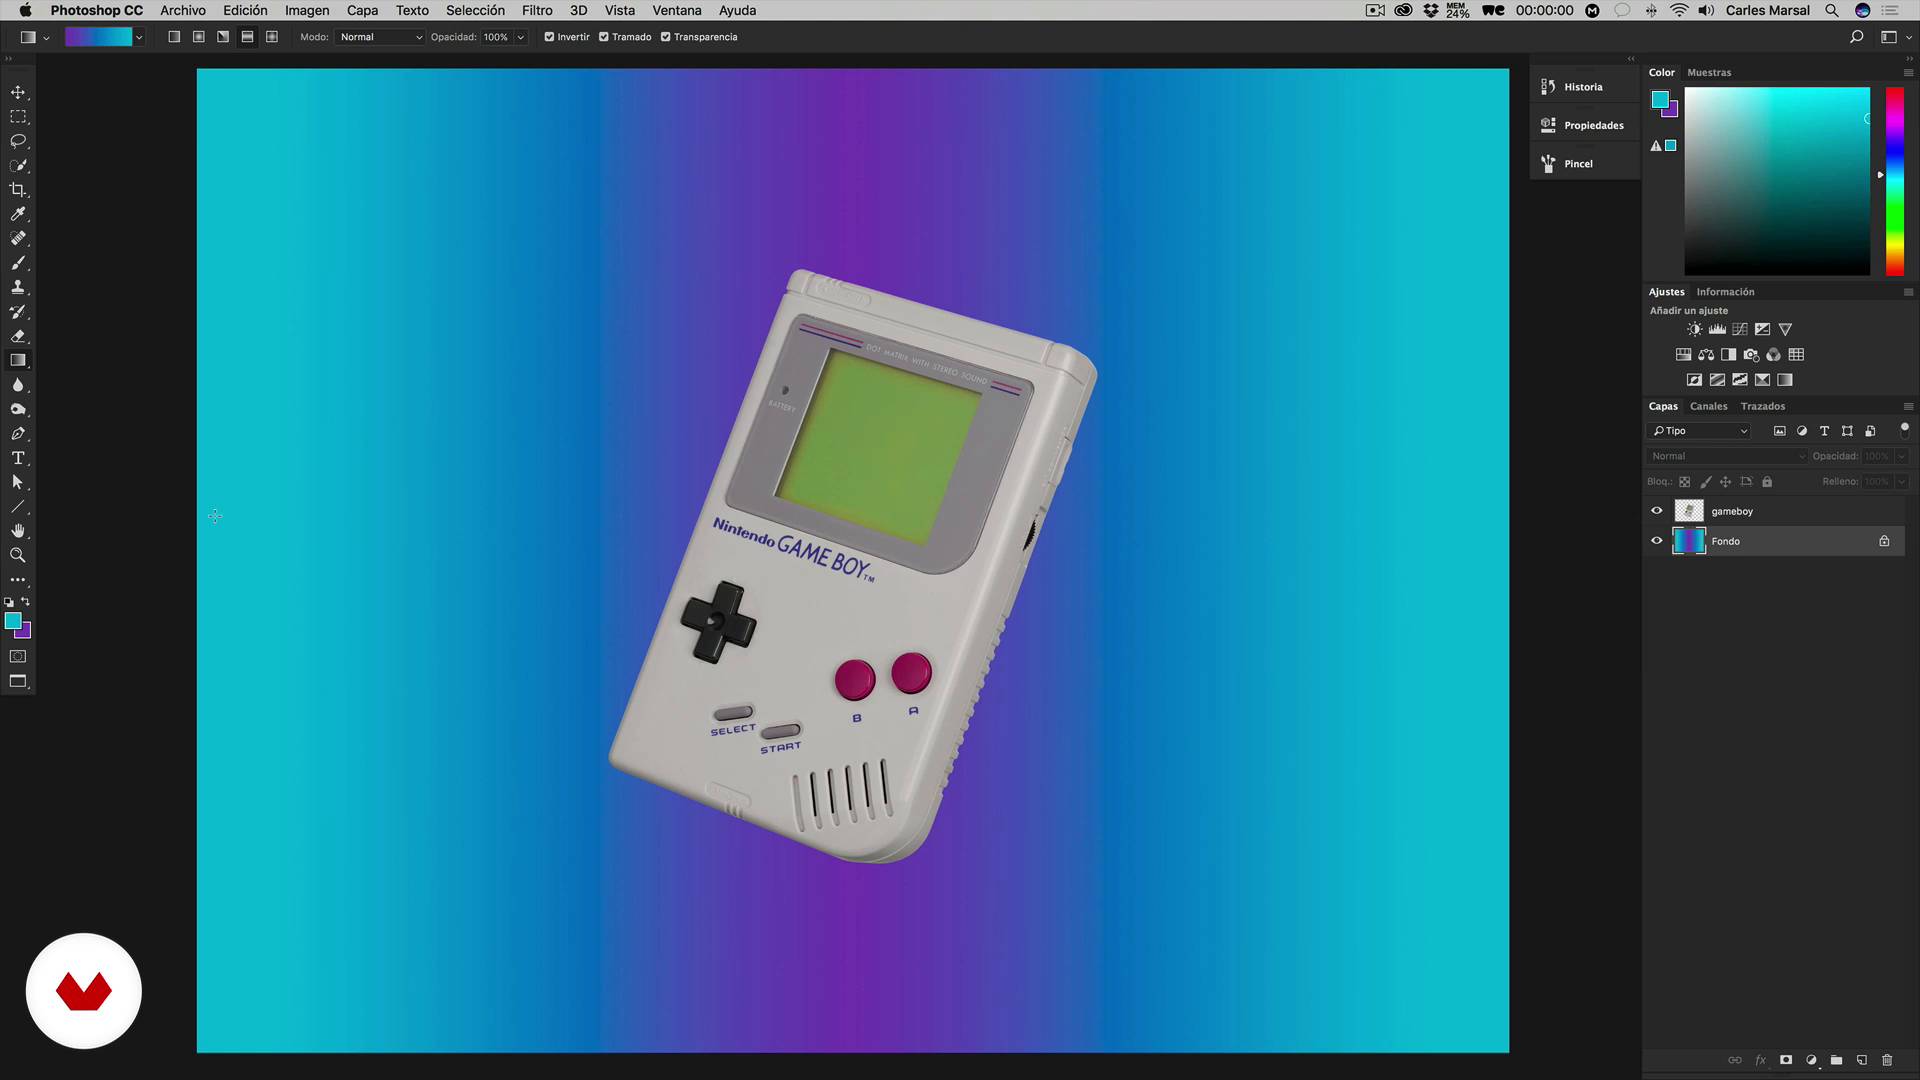Toggle Invertir checkbox
This screenshot has width=1920, height=1080.
coord(549,37)
